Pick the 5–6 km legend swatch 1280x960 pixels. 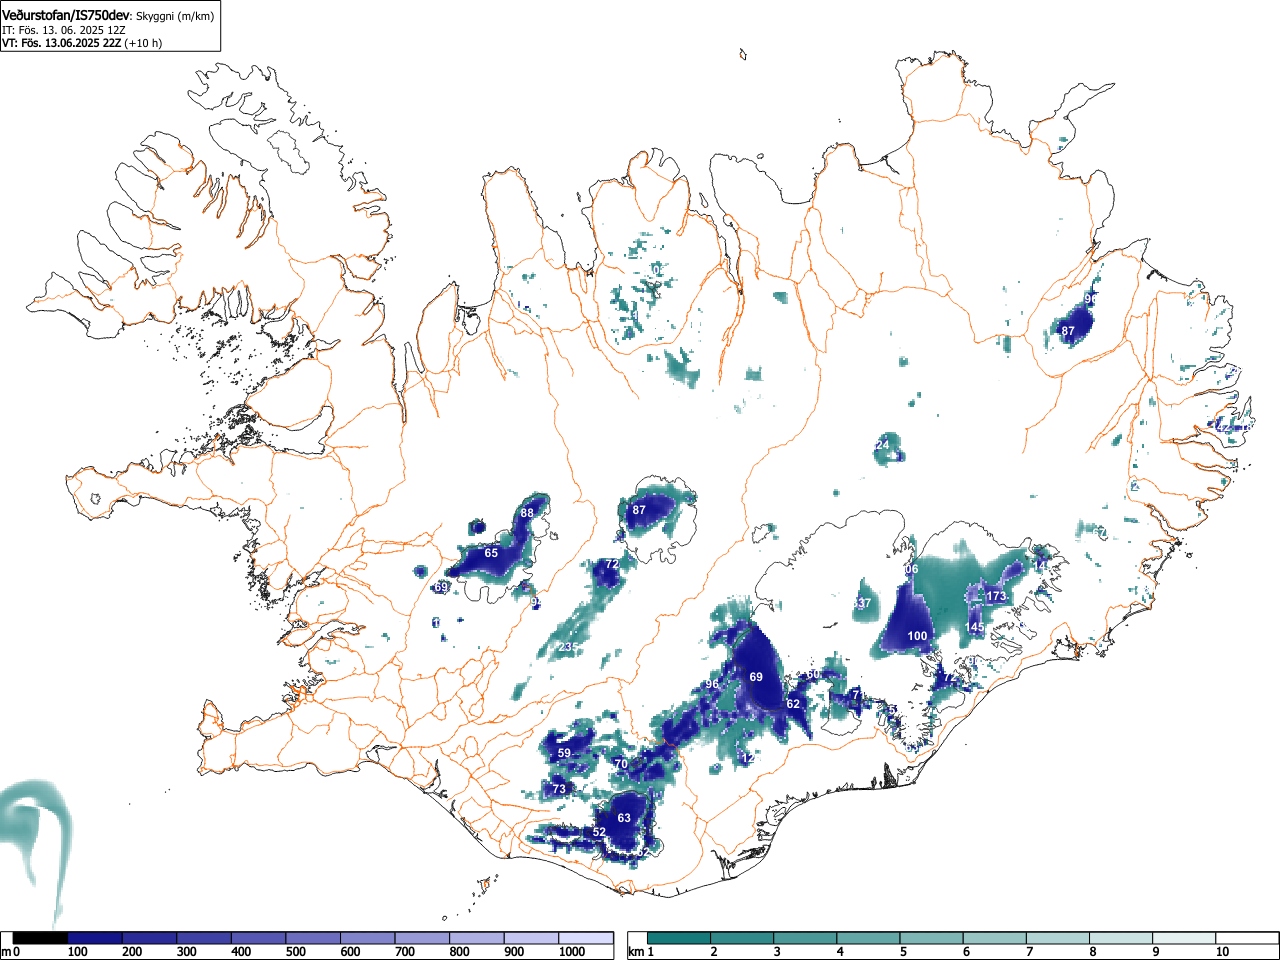click(x=933, y=938)
